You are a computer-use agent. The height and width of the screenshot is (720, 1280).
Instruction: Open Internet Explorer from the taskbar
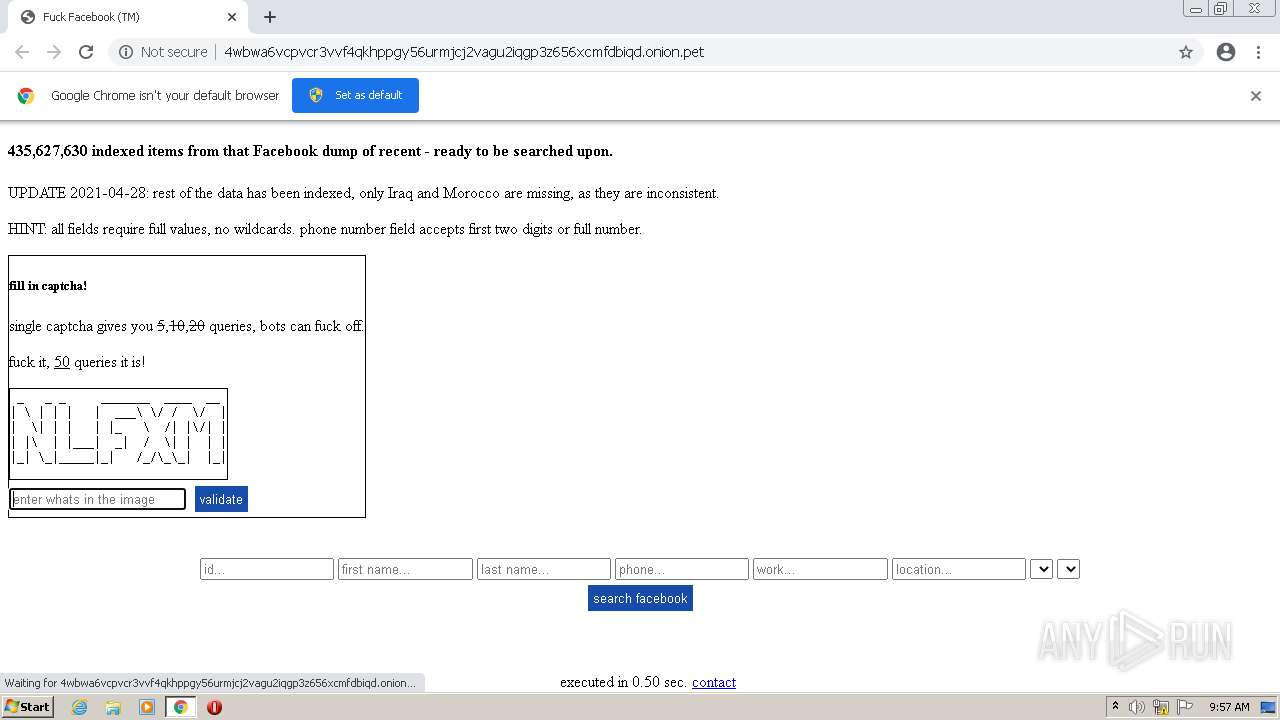[x=79, y=707]
